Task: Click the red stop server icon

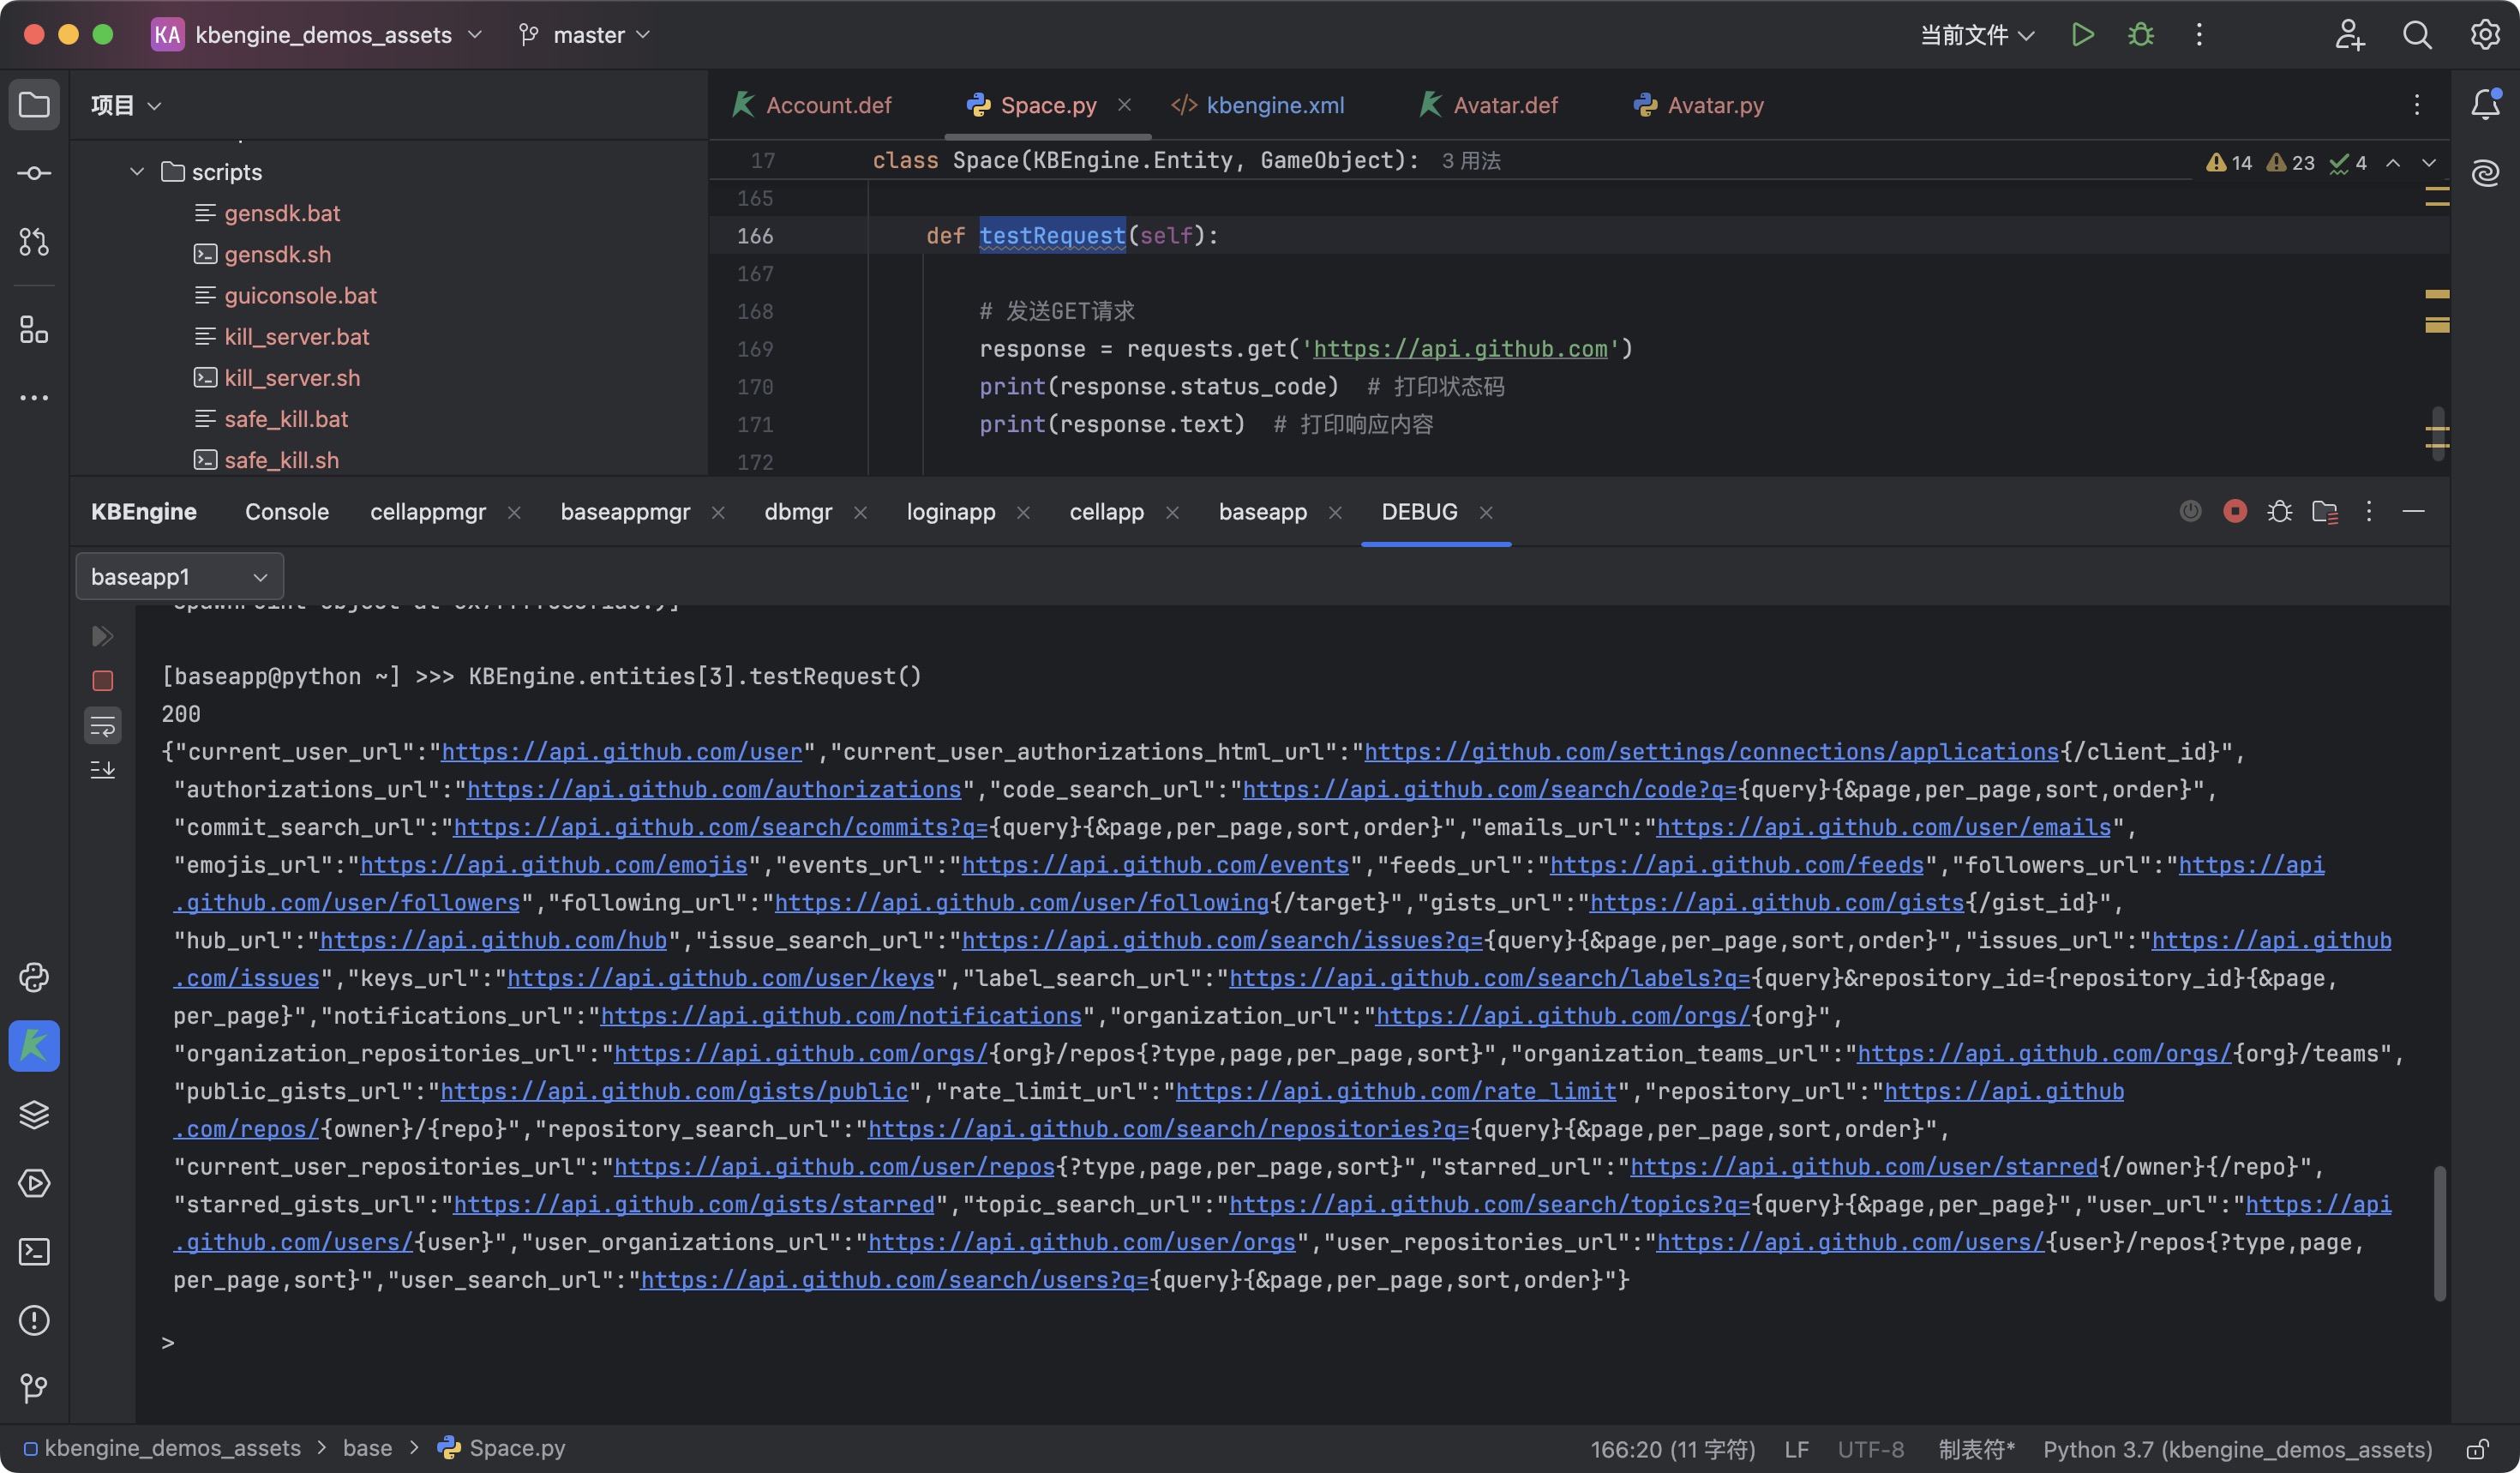Action: coord(2234,512)
